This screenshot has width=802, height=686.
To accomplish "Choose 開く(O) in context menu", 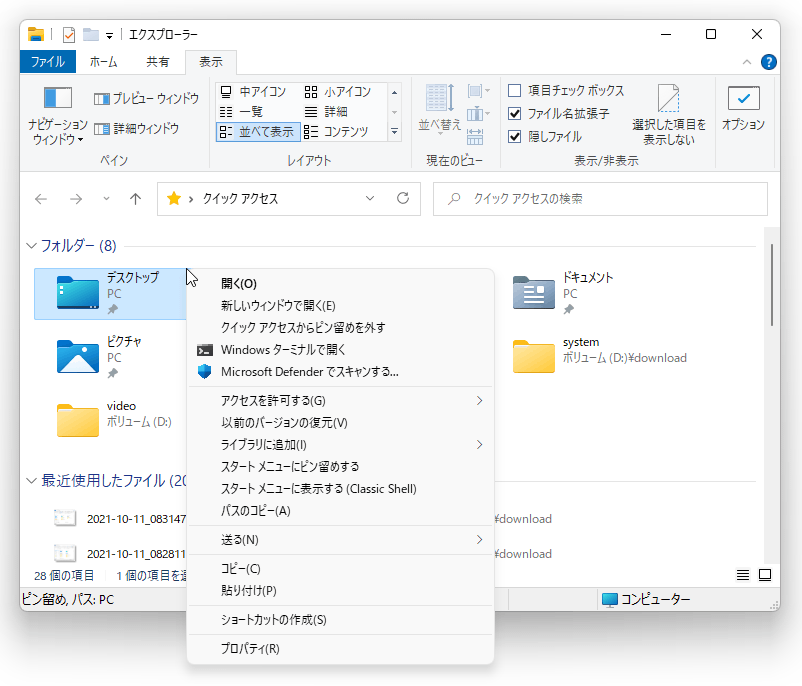I will 340,283.
